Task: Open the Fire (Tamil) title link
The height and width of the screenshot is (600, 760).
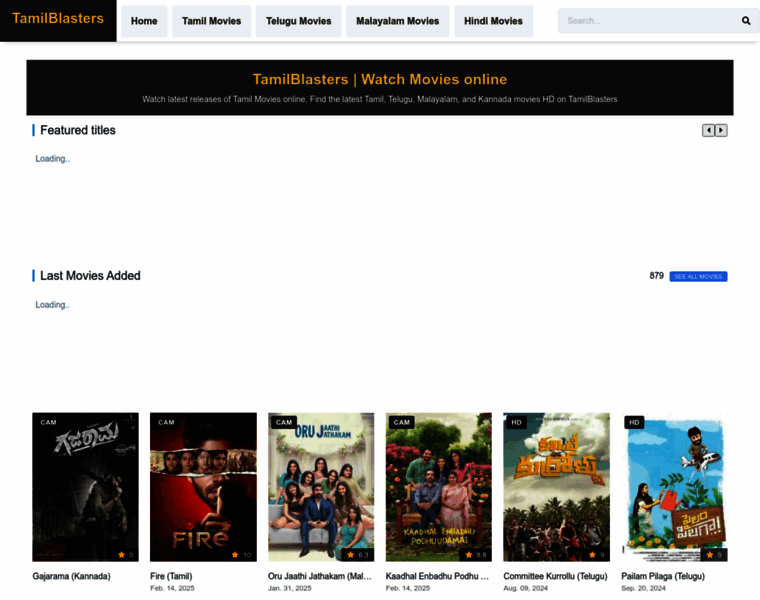Action: (x=171, y=576)
